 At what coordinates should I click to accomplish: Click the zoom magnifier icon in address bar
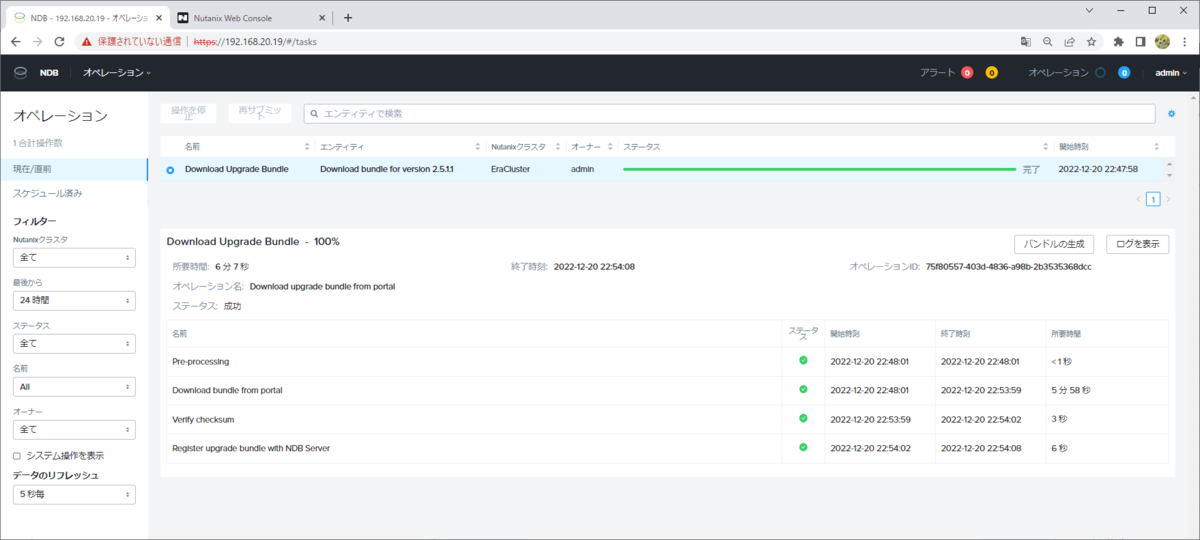point(1047,42)
